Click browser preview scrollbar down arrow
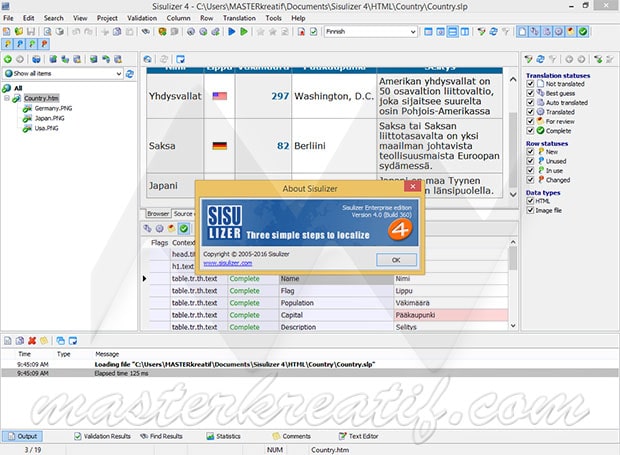The height and width of the screenshot is (455, 620). click(x=513, y=194)
